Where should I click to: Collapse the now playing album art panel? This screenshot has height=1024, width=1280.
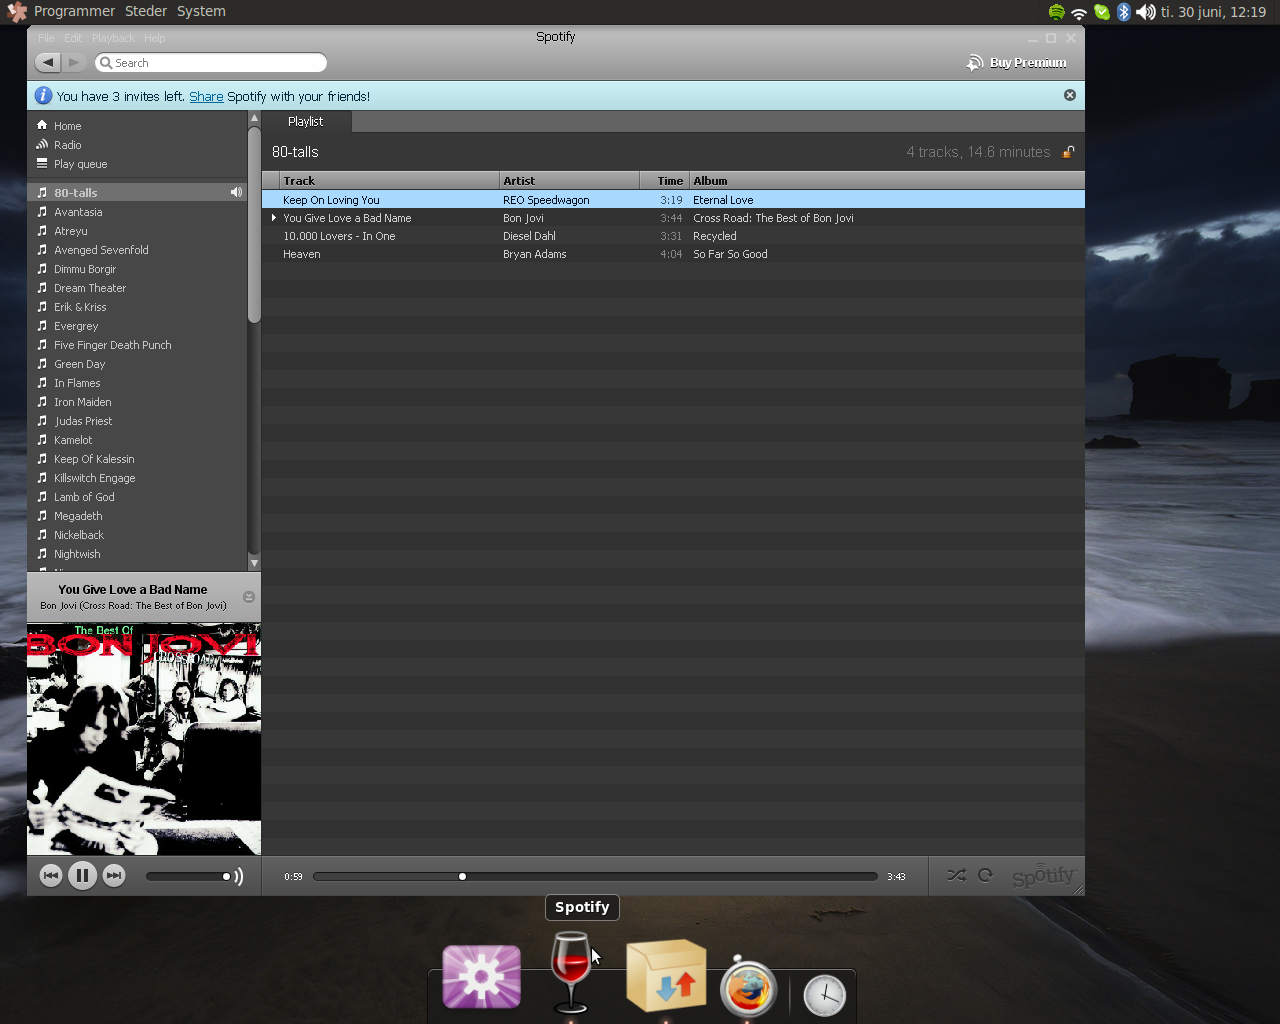(x=249, y=597)
